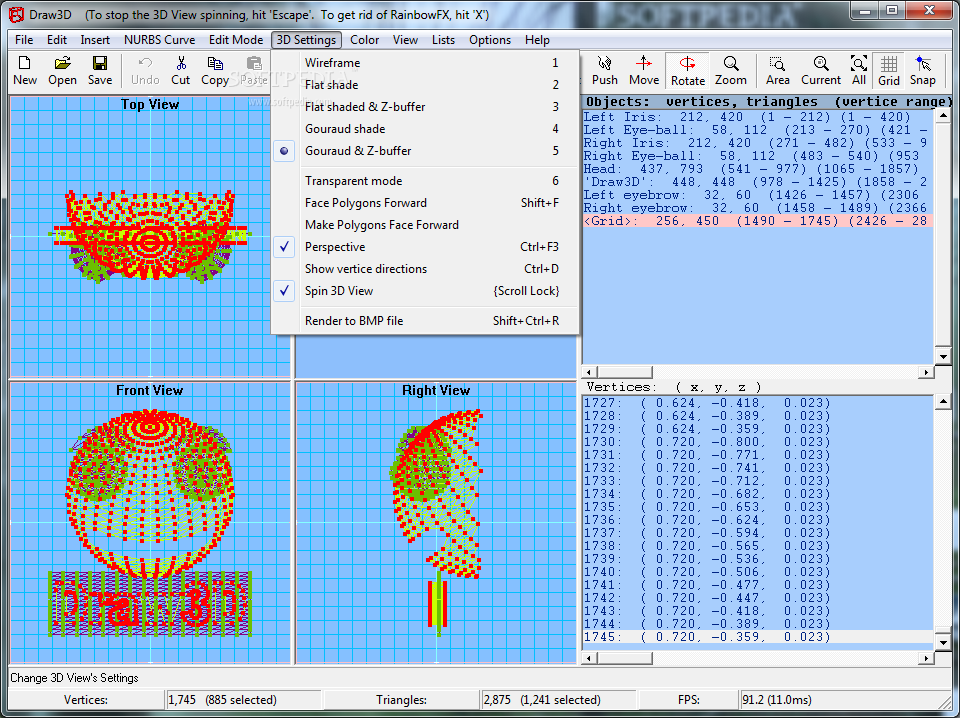Select the highlighted vertex row 1745

(758, 637)
